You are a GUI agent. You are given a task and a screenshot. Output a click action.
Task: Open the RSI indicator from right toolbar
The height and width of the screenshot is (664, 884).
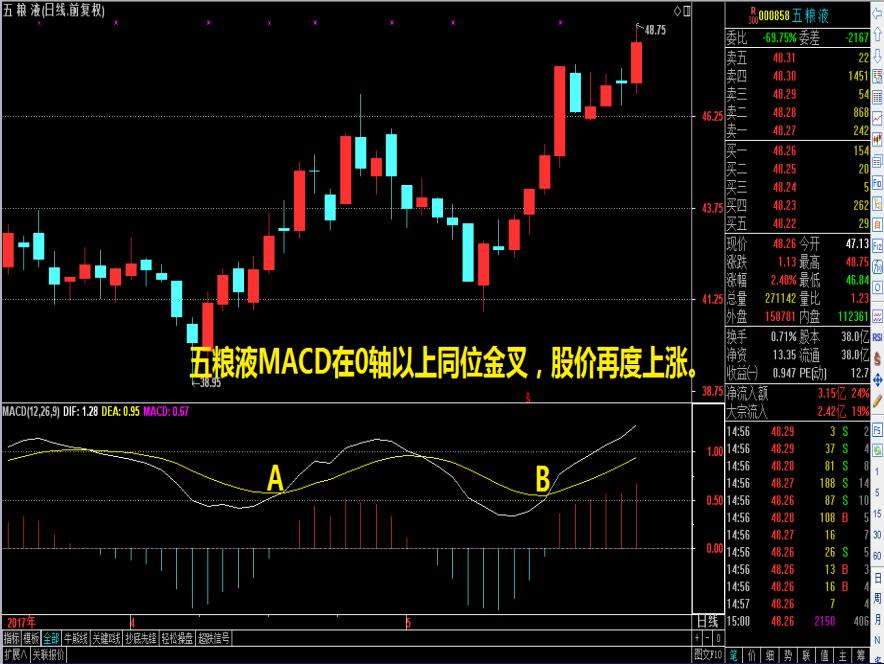877,338
